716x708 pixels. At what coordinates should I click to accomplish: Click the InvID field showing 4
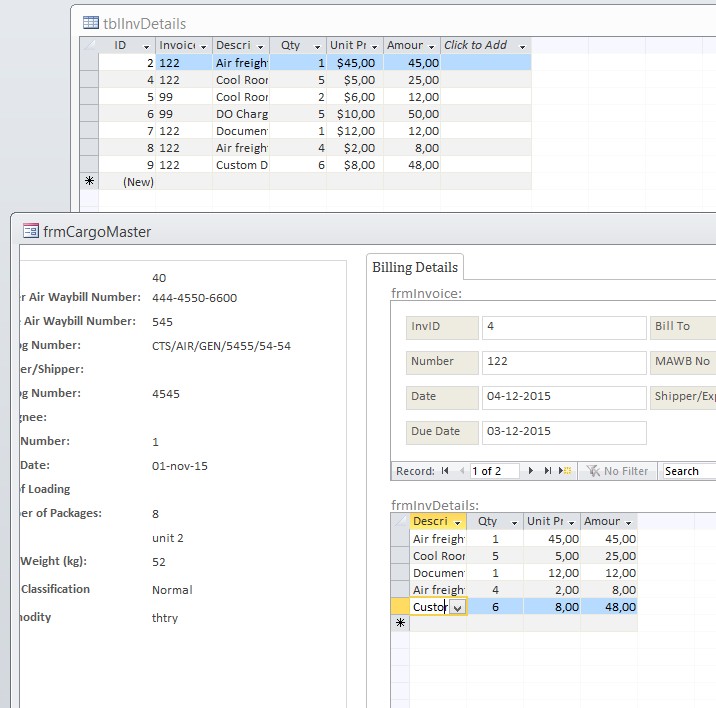563,328
